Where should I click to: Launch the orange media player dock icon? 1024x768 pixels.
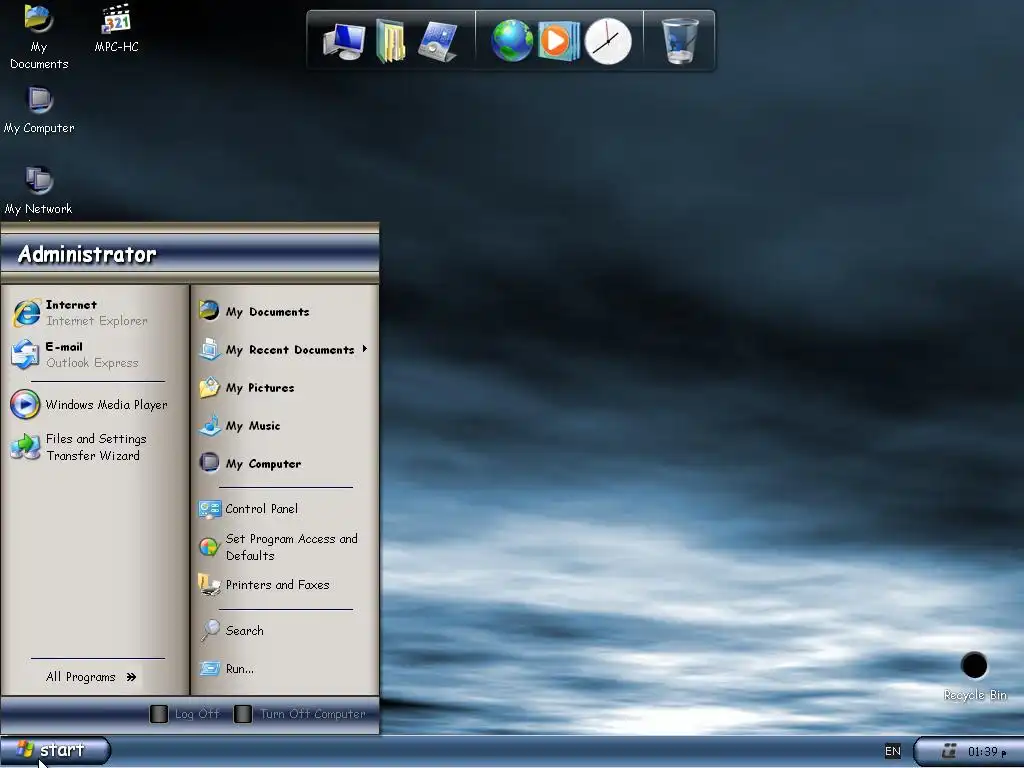(x=559, y=41)
